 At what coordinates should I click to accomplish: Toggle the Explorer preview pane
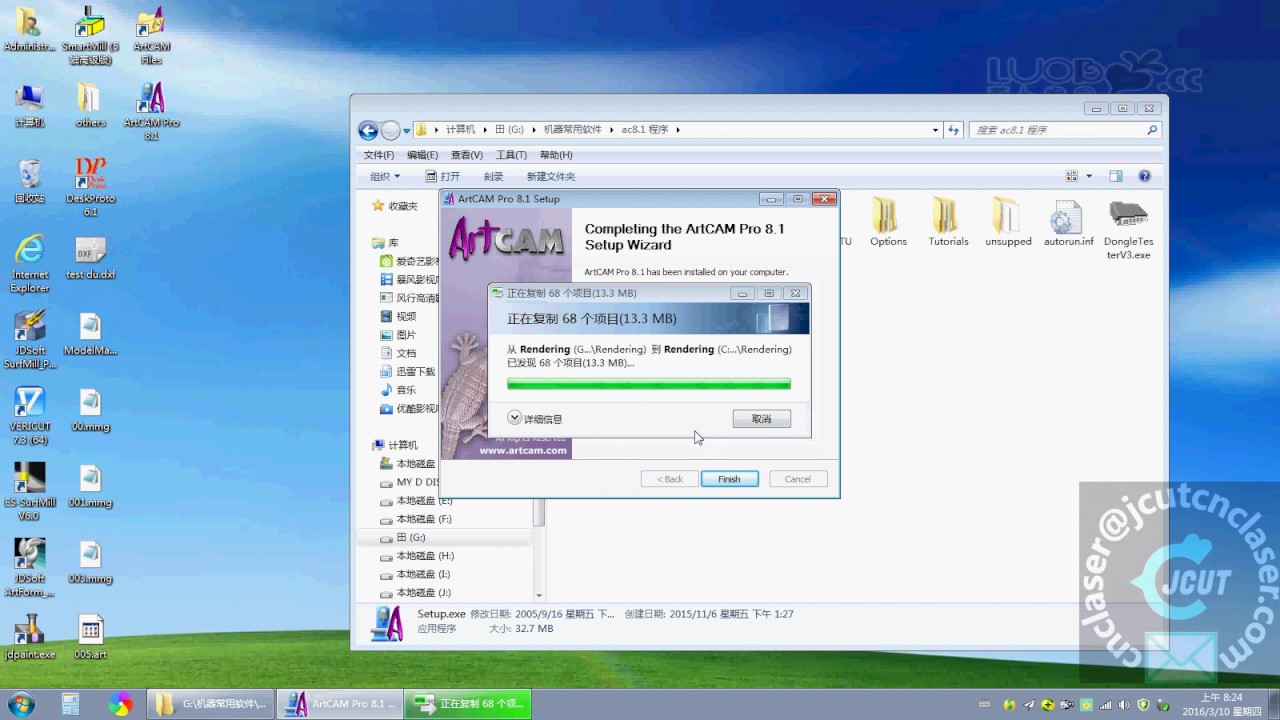click(x=1116, y=176)
